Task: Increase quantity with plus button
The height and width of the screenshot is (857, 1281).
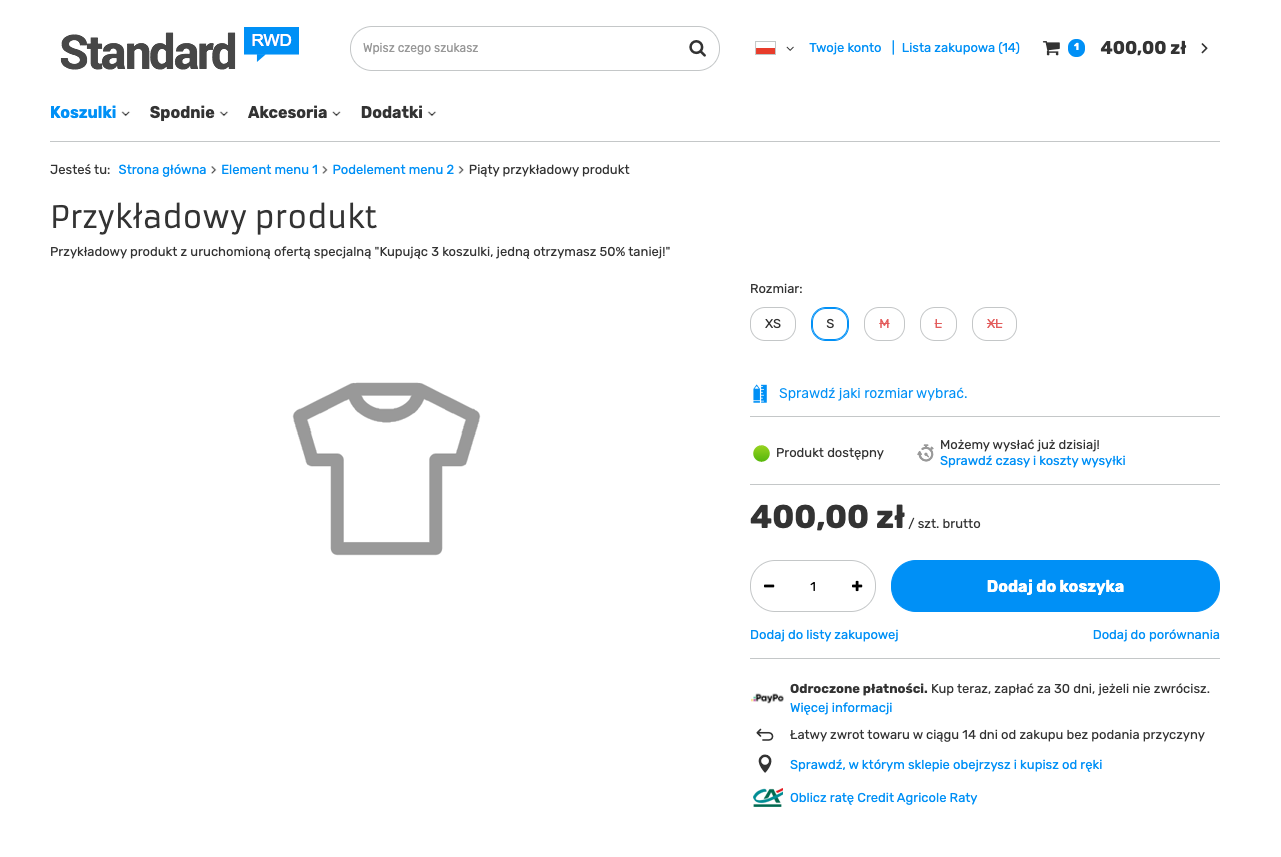Action: pos(857,586)
